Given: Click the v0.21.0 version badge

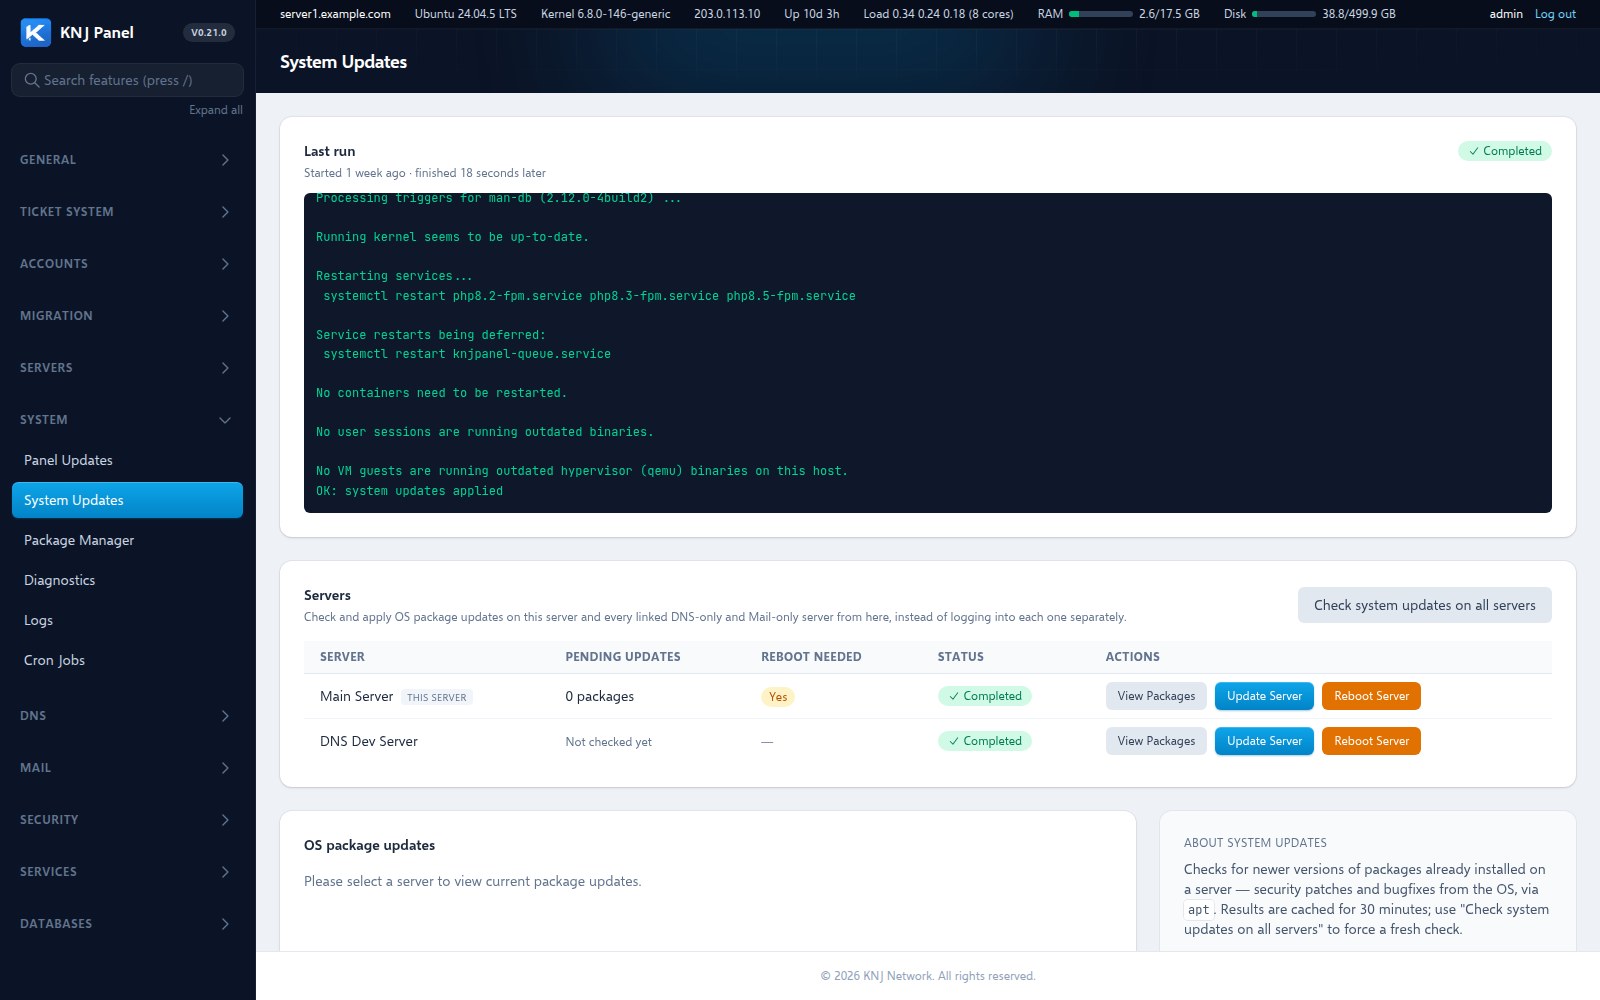Looking at the screenshot, I should [209, 32].
